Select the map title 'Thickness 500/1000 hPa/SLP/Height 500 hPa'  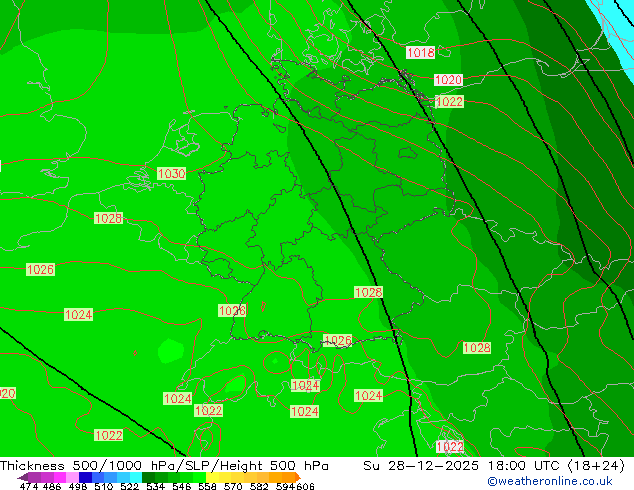click(164, 466)
